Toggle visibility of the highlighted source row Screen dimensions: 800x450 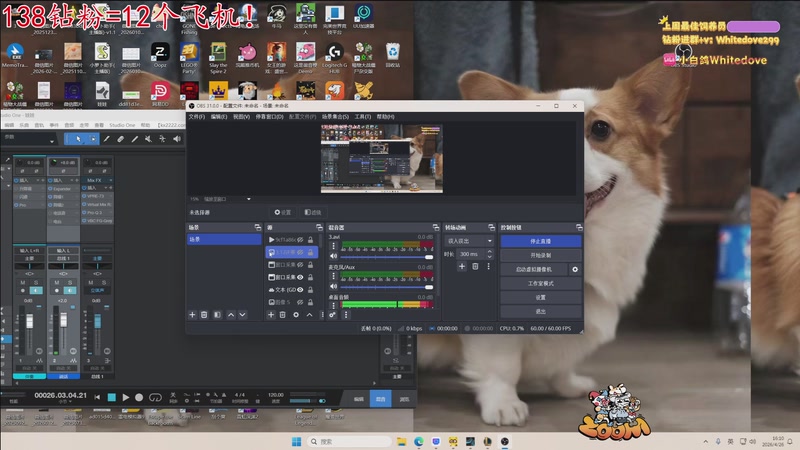pyautogui.click(x=301, y=252)
